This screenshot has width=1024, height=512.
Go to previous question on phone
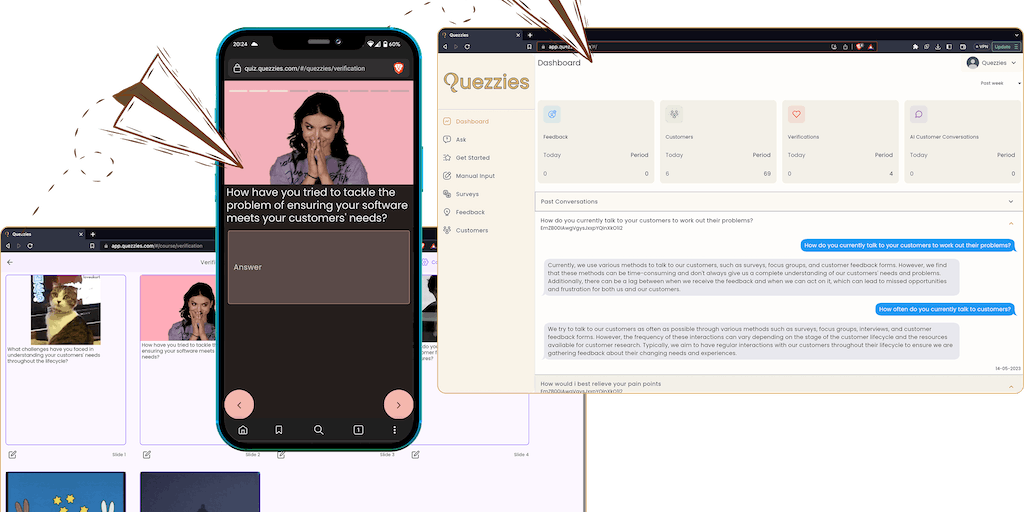[x=239, y=405]
